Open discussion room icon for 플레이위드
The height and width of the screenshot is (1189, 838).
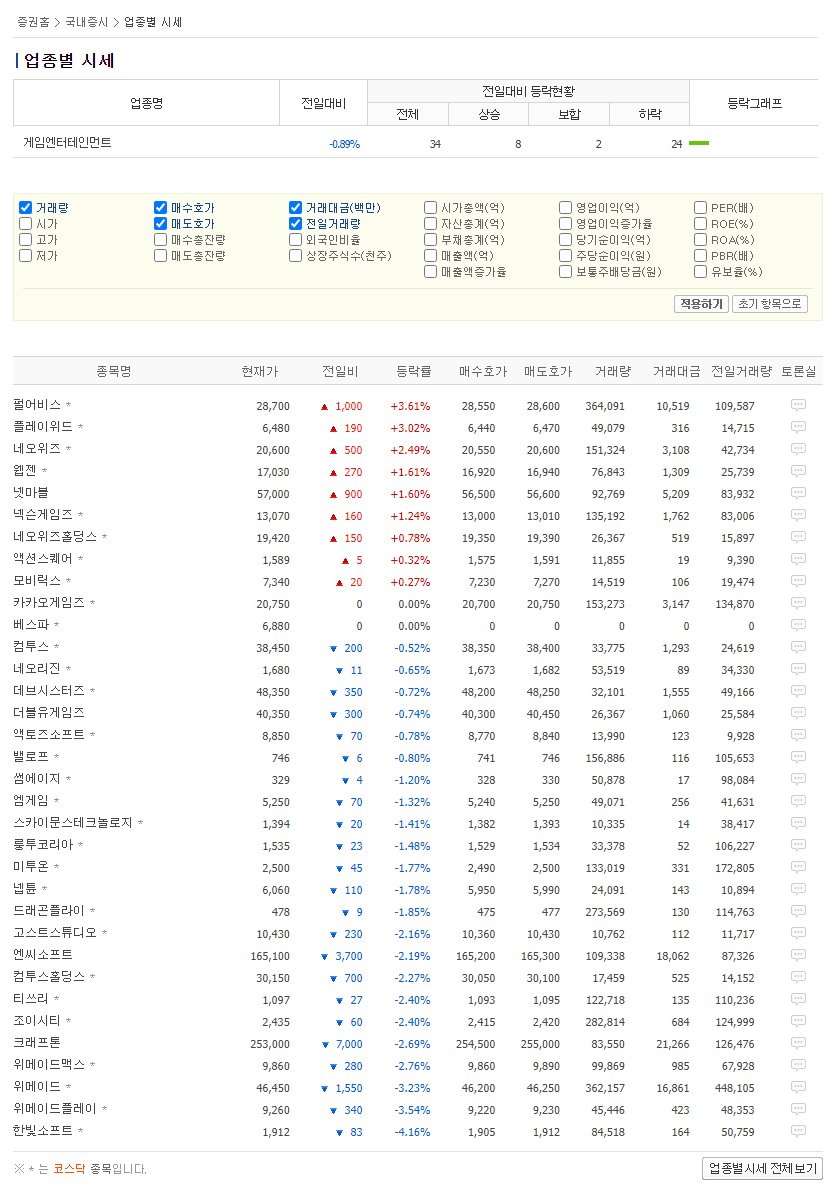798,427
